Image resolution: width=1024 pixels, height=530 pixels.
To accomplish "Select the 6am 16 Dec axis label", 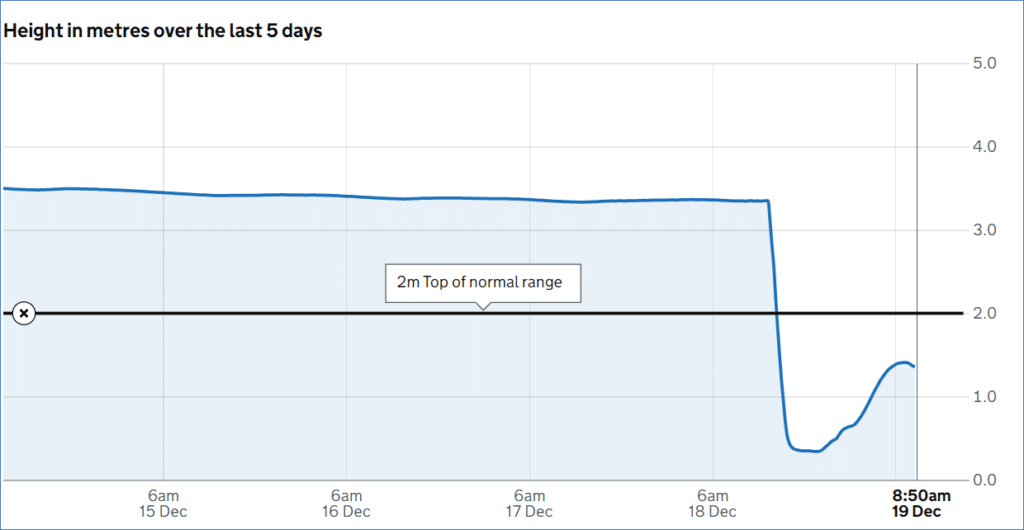I will pos(347,503).
